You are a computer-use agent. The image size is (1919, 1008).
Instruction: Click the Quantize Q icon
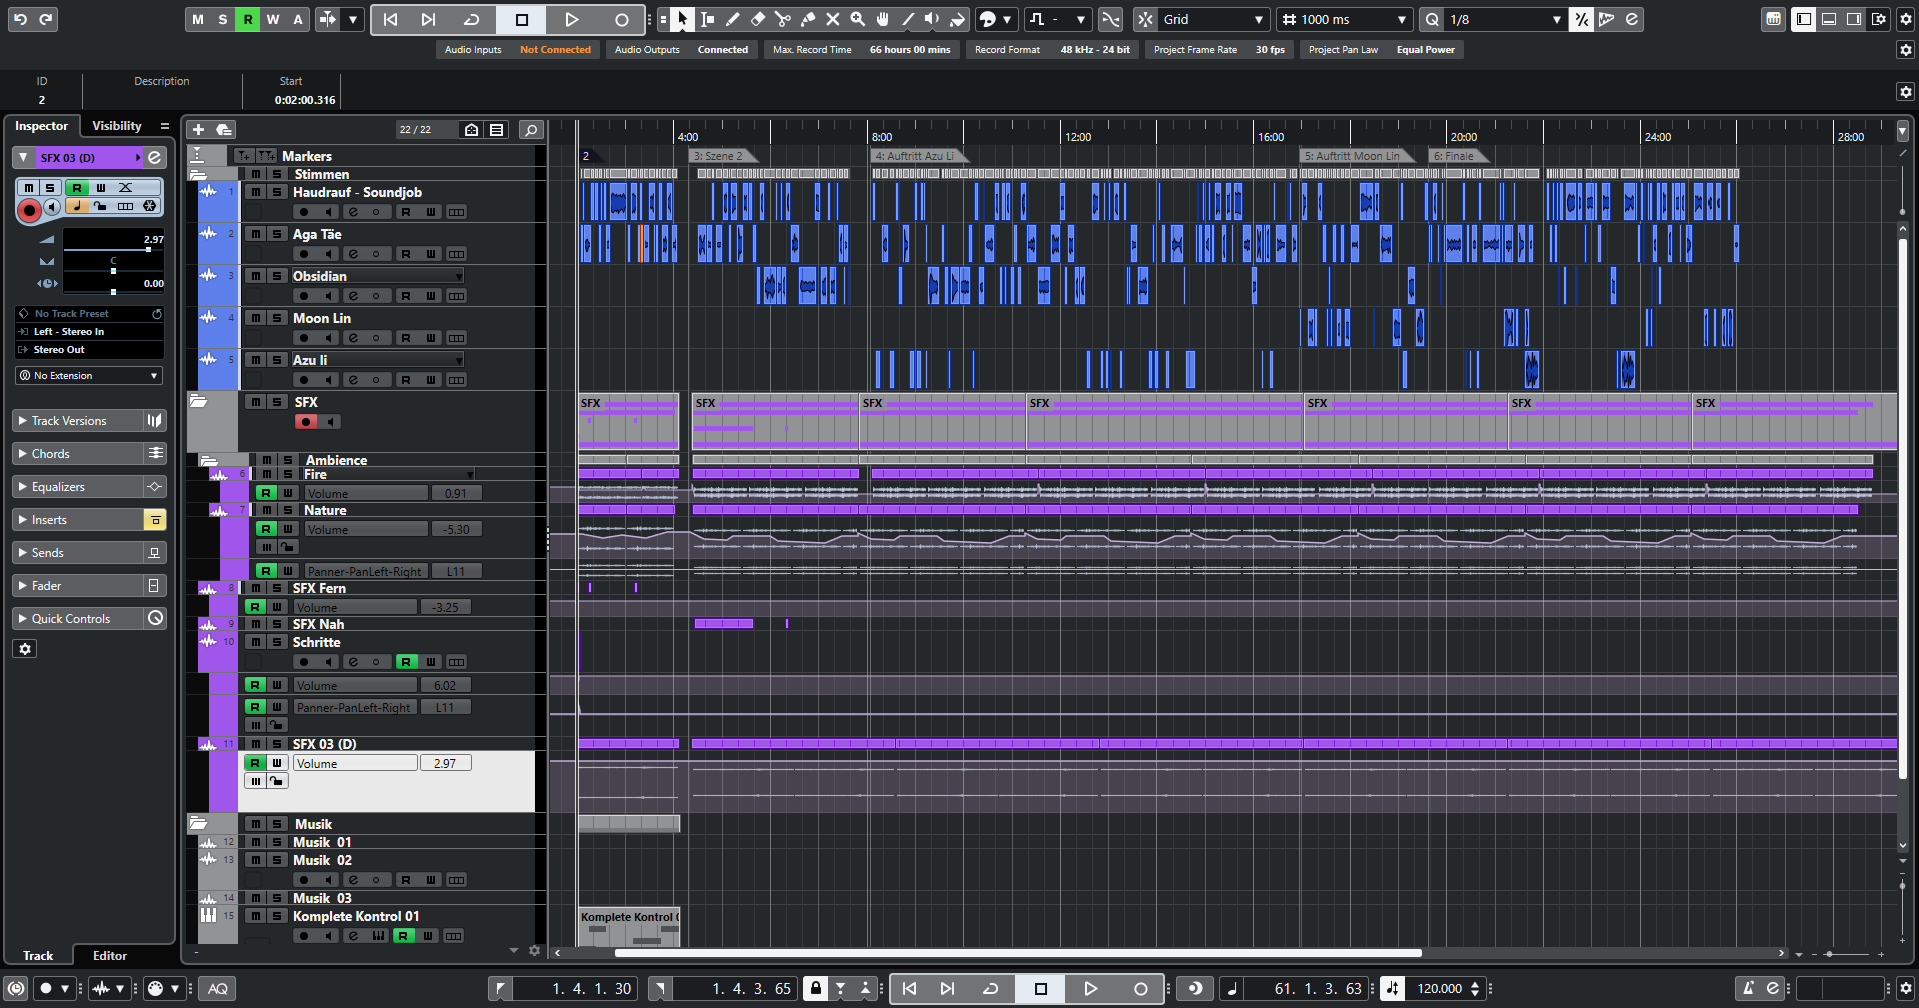[1433, 19]
